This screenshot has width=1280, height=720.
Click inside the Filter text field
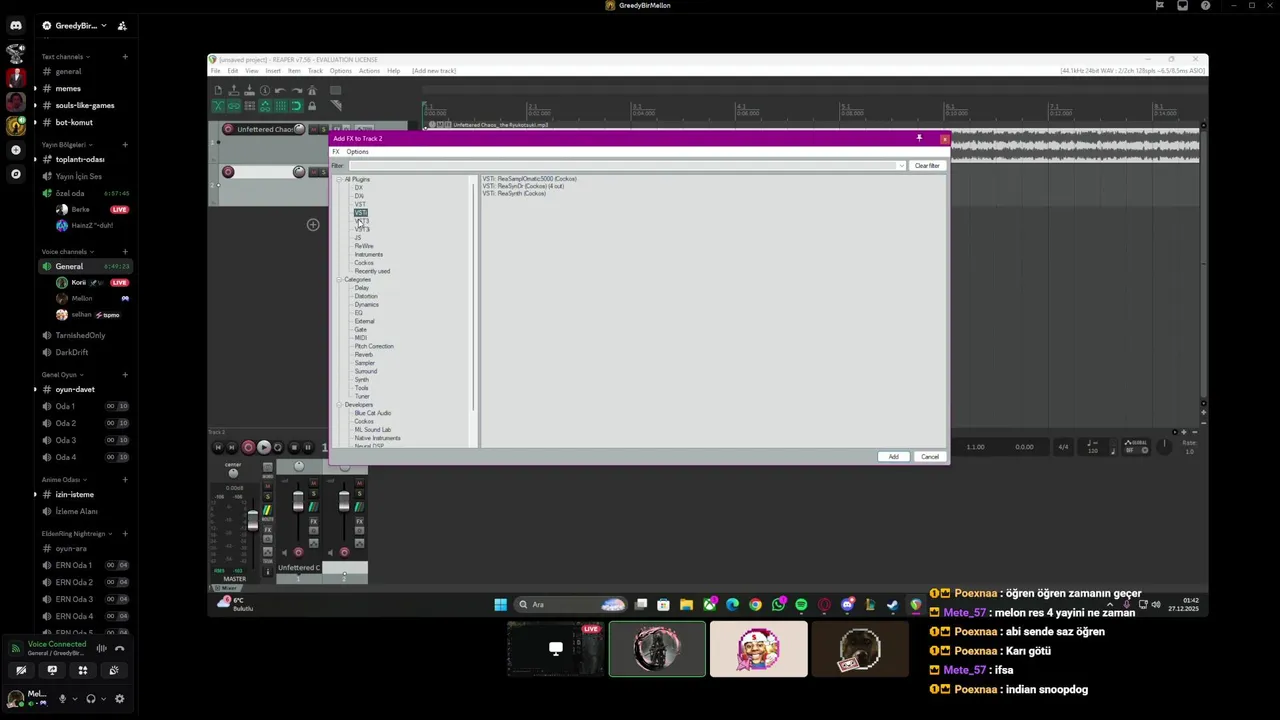(622, 166)
